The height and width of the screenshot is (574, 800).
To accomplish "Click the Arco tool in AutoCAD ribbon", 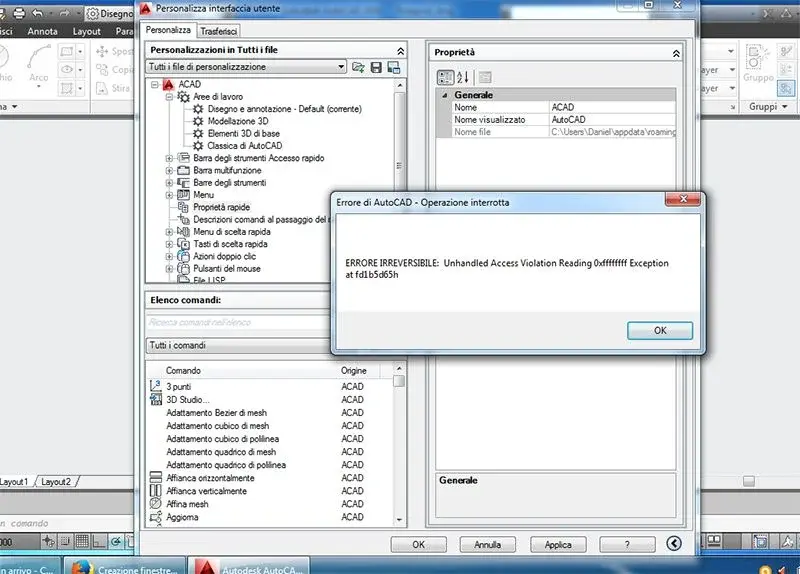I will (39, 65).
